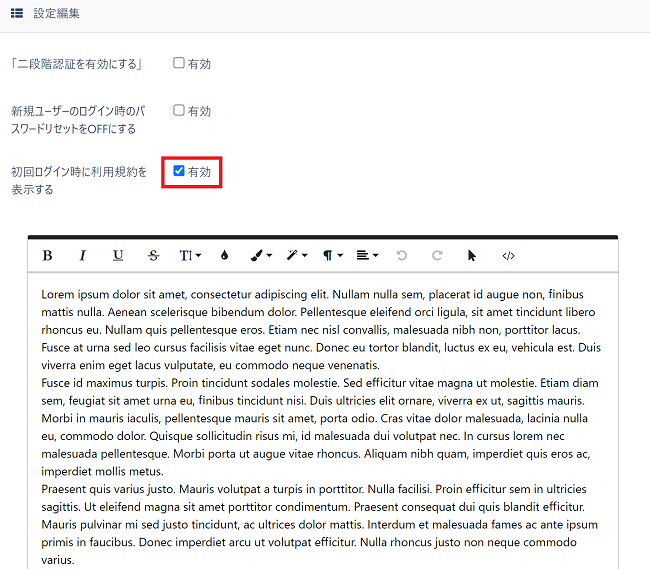Click the 設定編集 header list icon

coord(17,14)
